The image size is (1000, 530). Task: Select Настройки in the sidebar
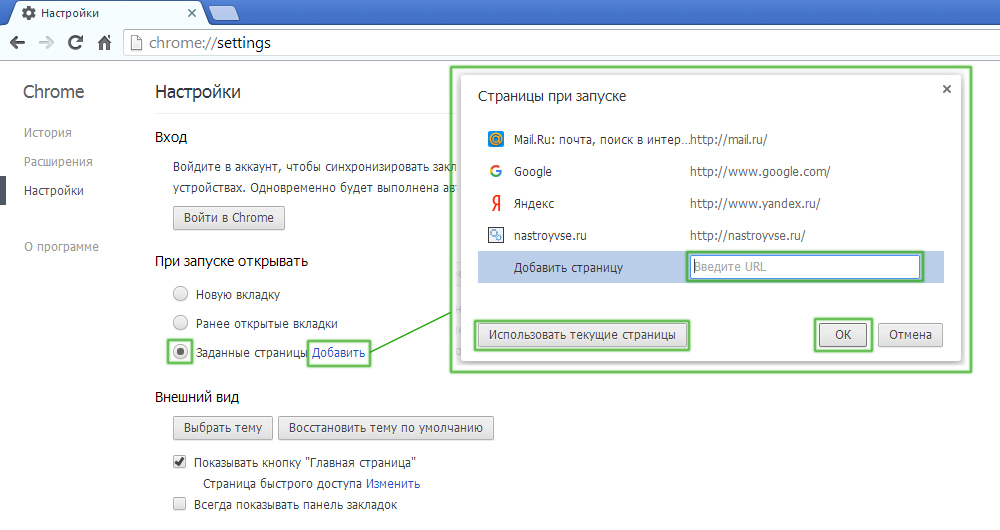[x=54, y=191]
